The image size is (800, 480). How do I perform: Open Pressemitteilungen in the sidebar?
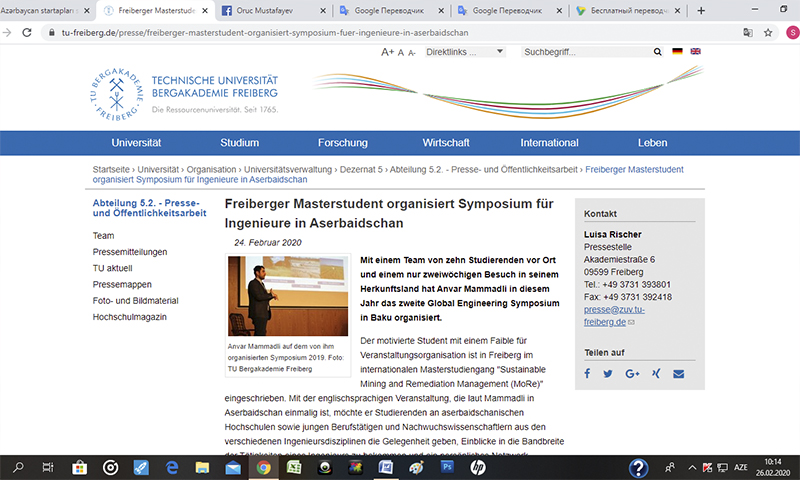pyautogui.click(x=130, y=252)
